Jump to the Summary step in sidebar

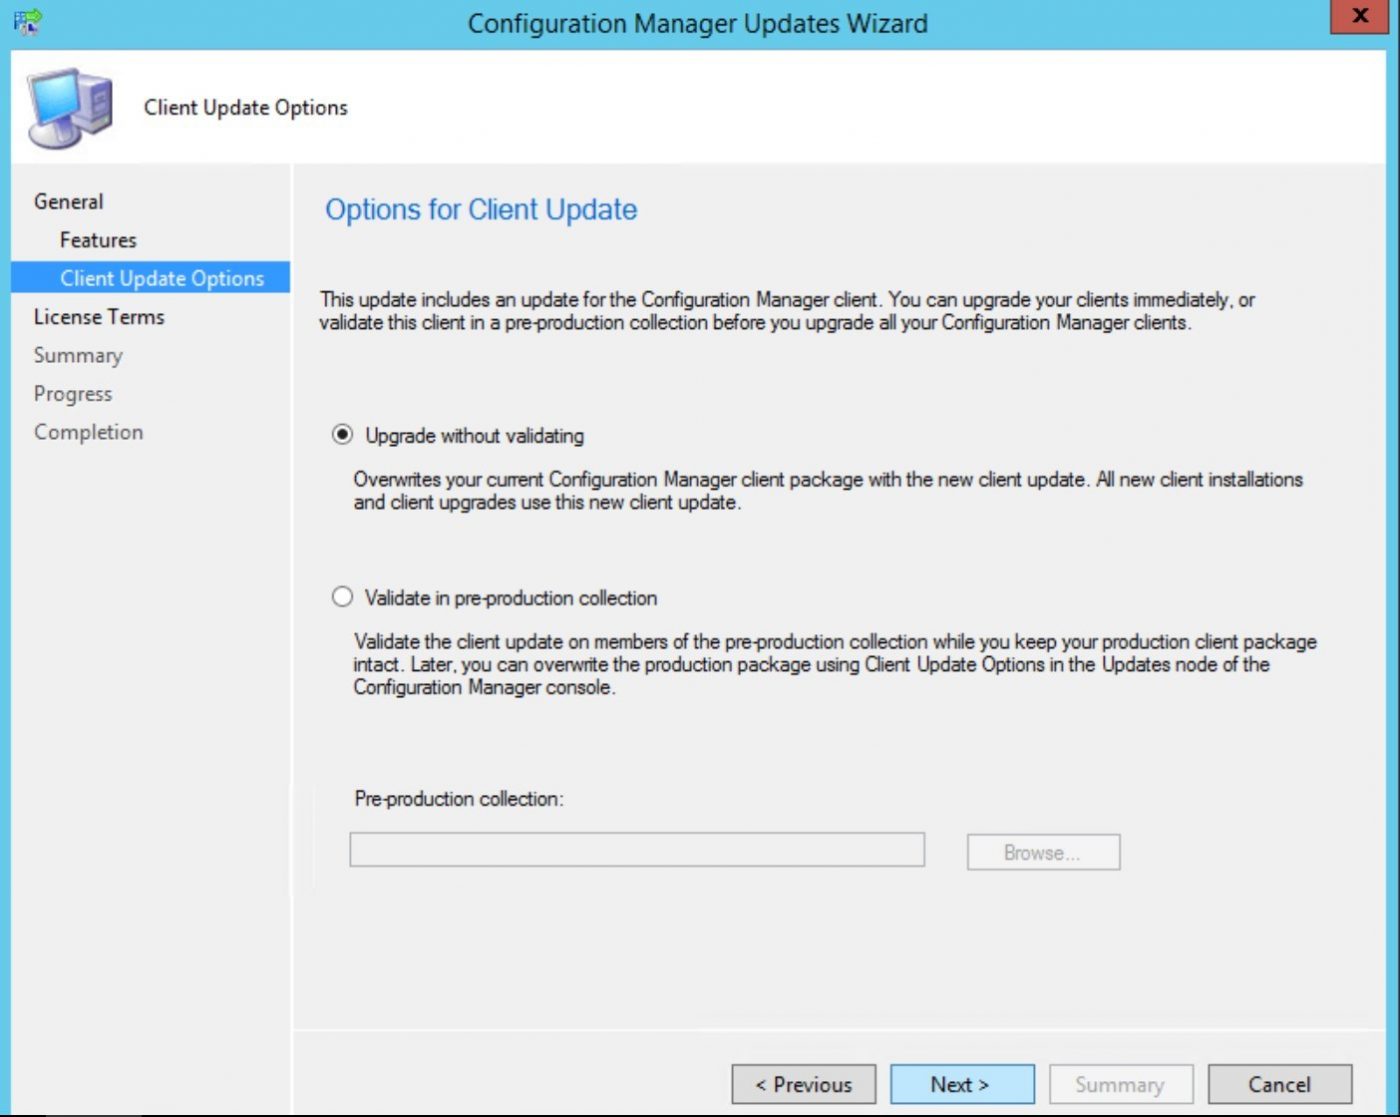point(78,355)
